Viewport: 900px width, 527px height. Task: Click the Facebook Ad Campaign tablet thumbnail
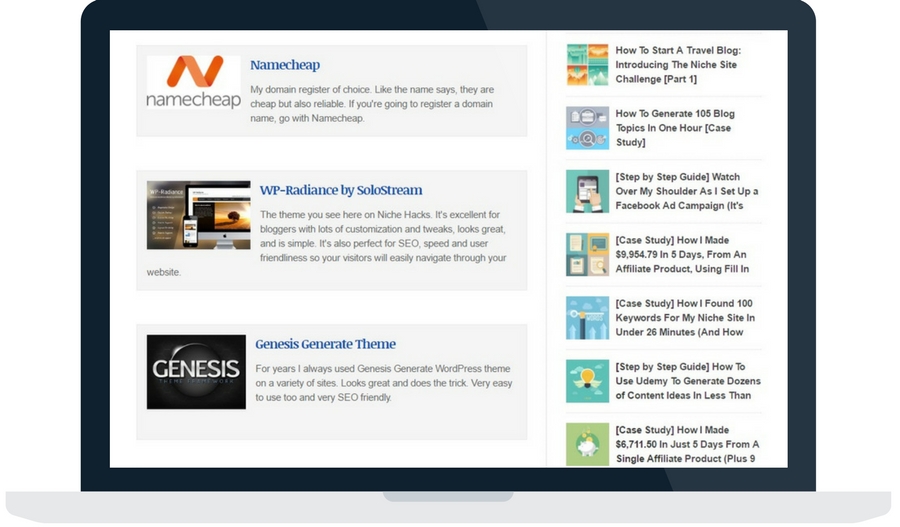(587, 191)
